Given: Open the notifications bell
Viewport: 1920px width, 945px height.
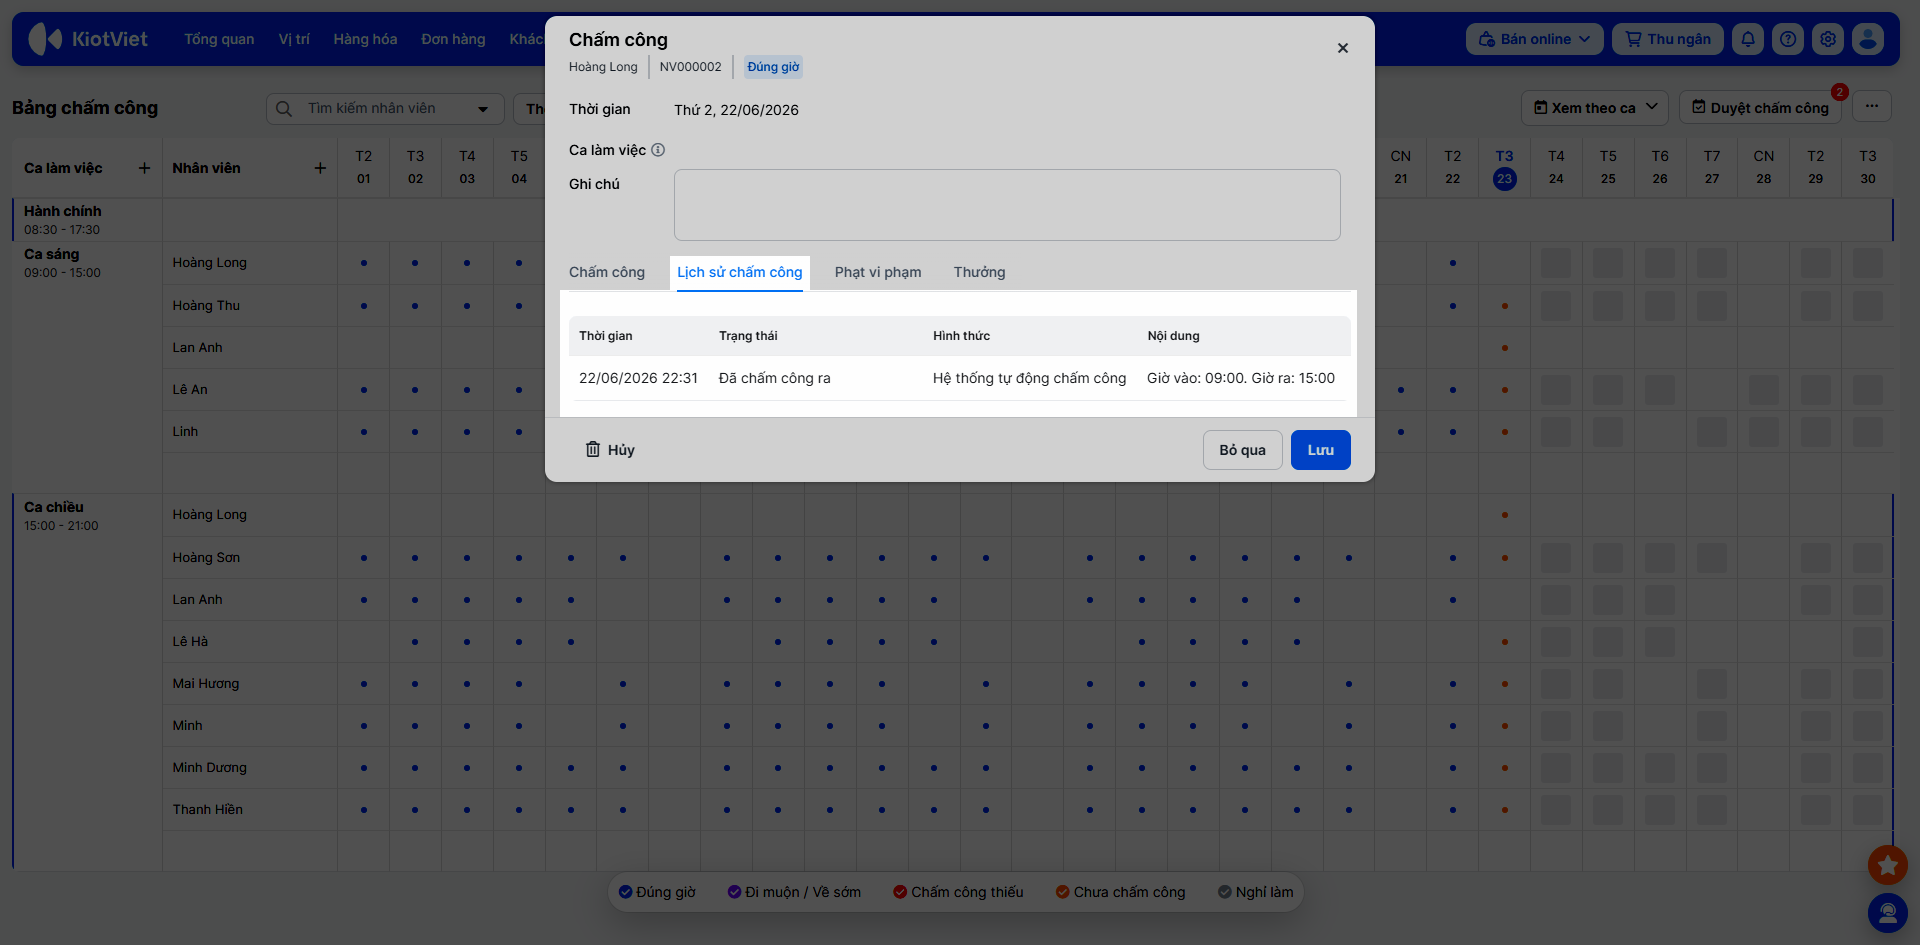Looking at the screenshot, I should [1748, 39].
